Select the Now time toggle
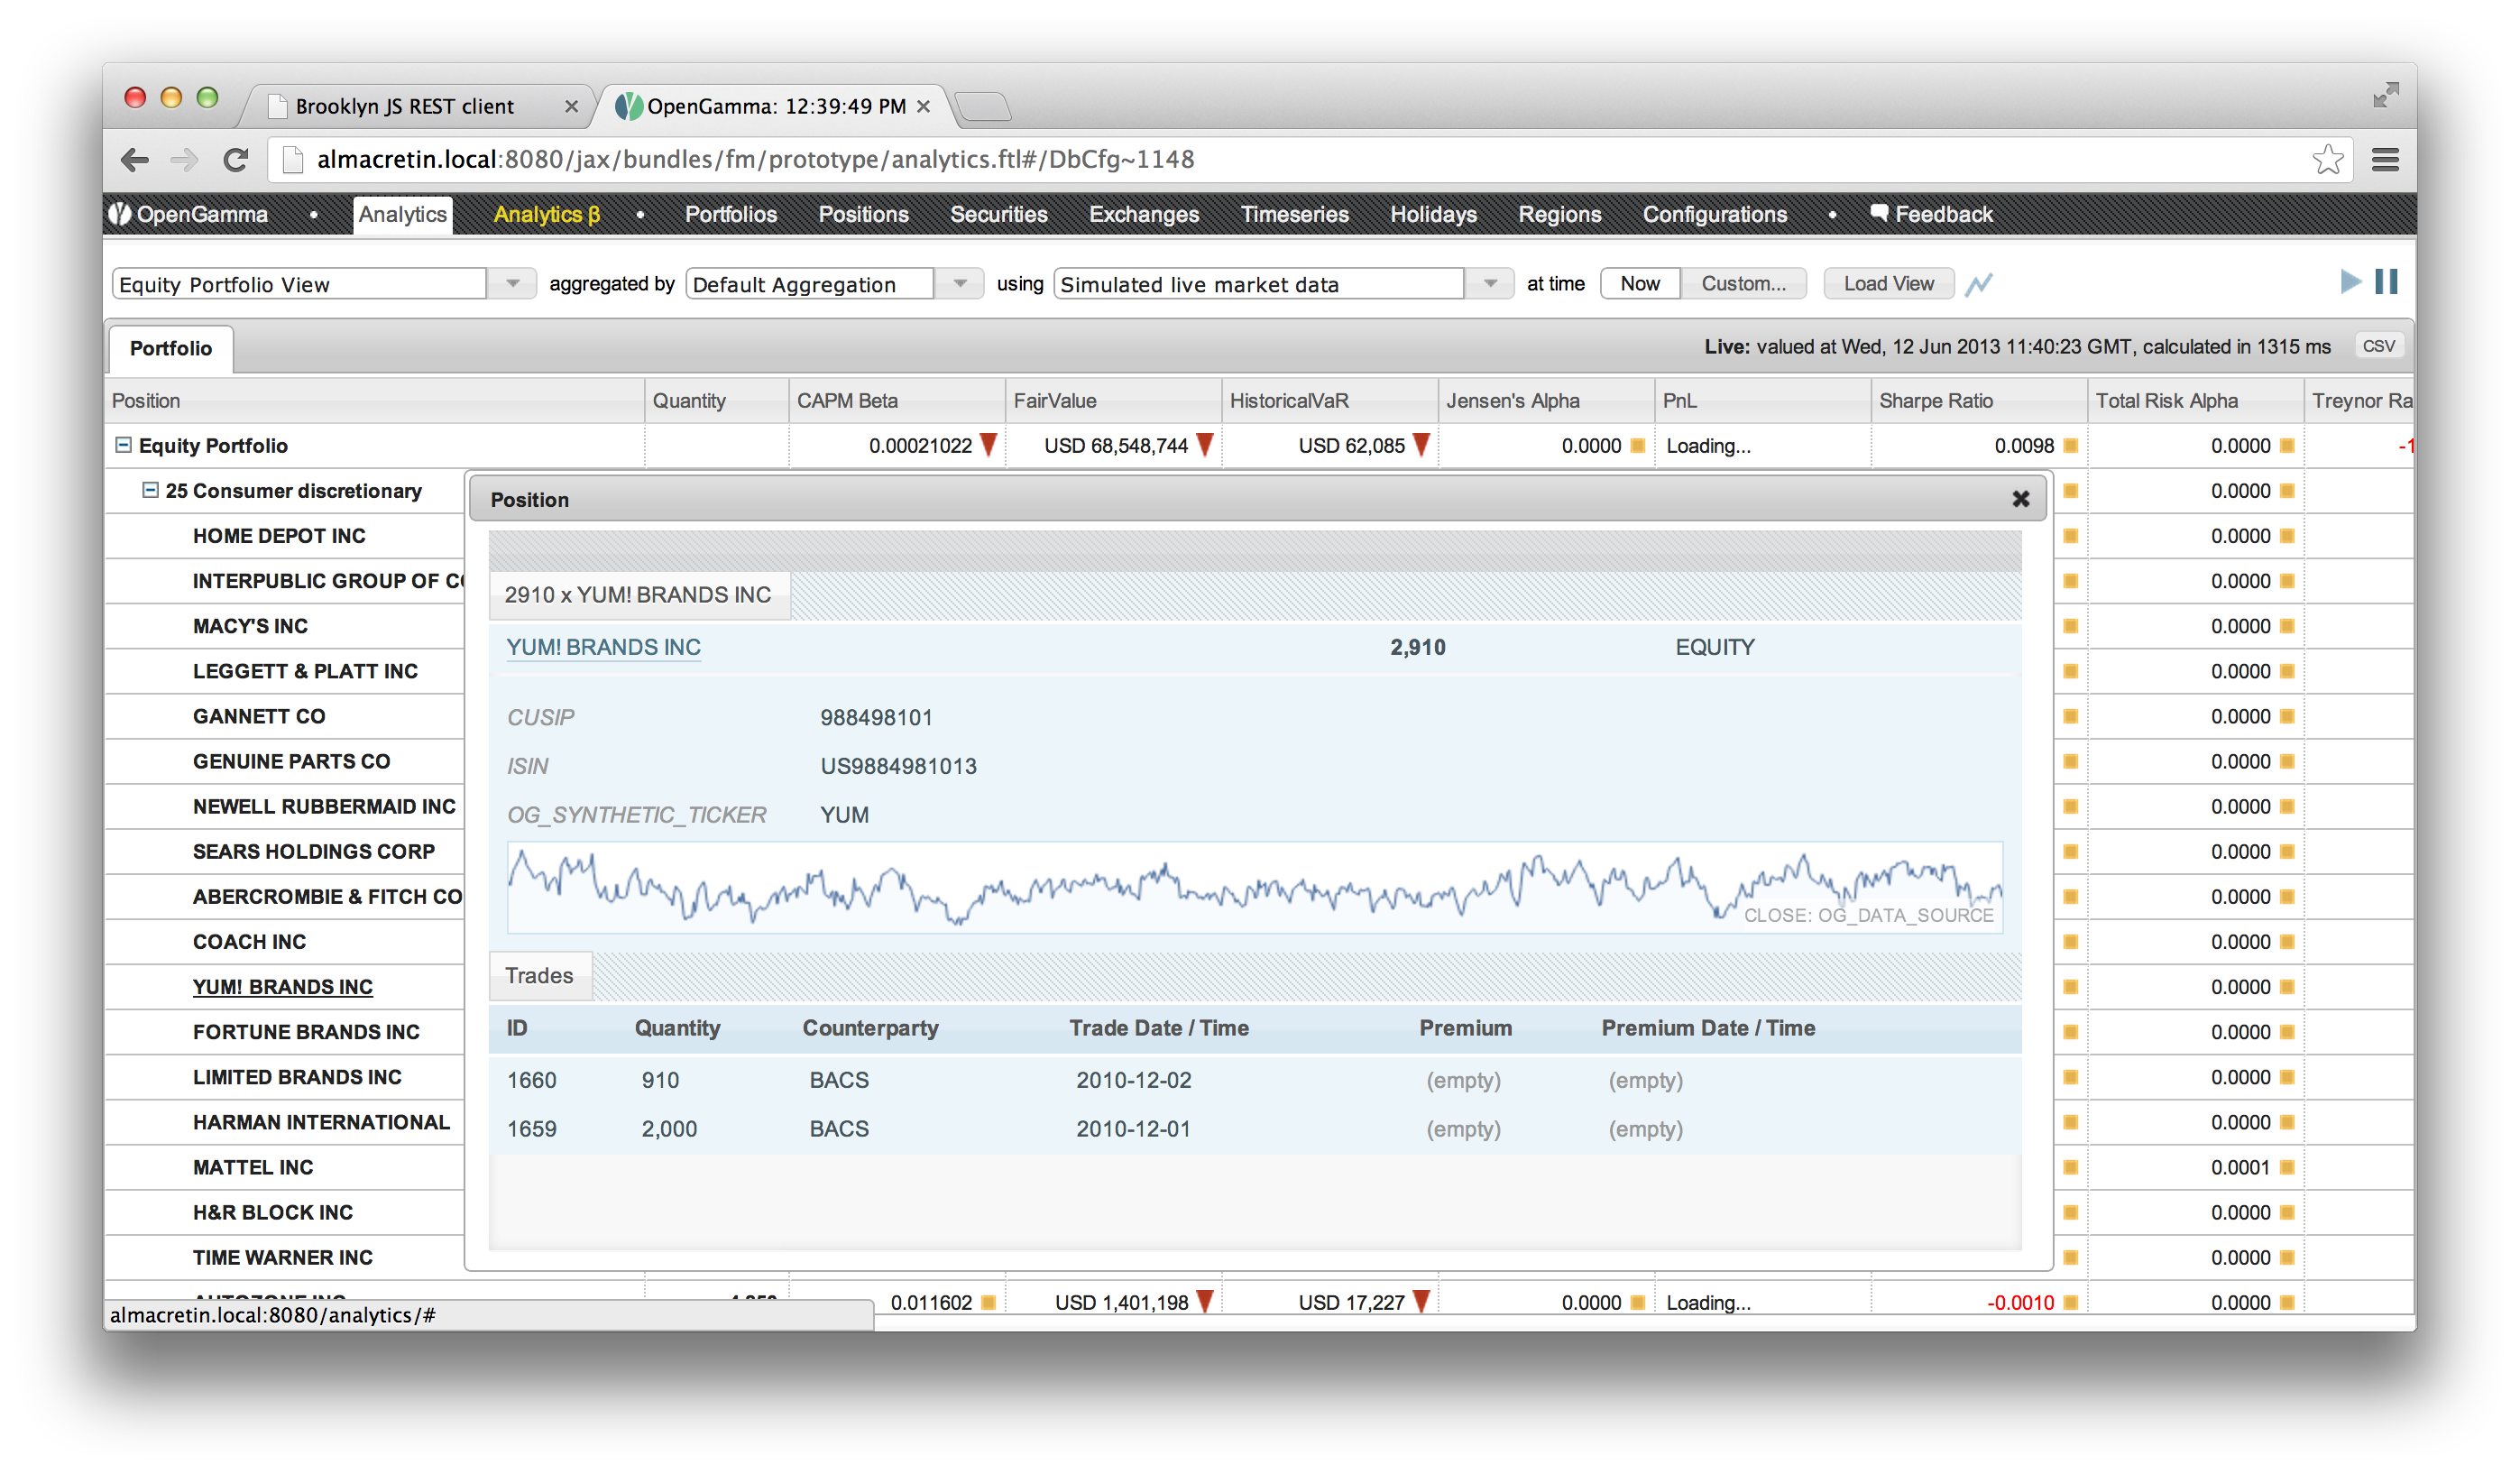This screenshot has height=1474, width=2520. coord(1640,284)
